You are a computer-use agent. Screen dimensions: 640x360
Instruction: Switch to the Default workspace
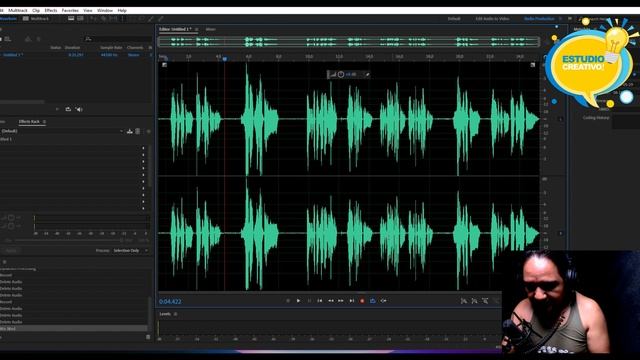pyautogui.click(x=454, y=19)
